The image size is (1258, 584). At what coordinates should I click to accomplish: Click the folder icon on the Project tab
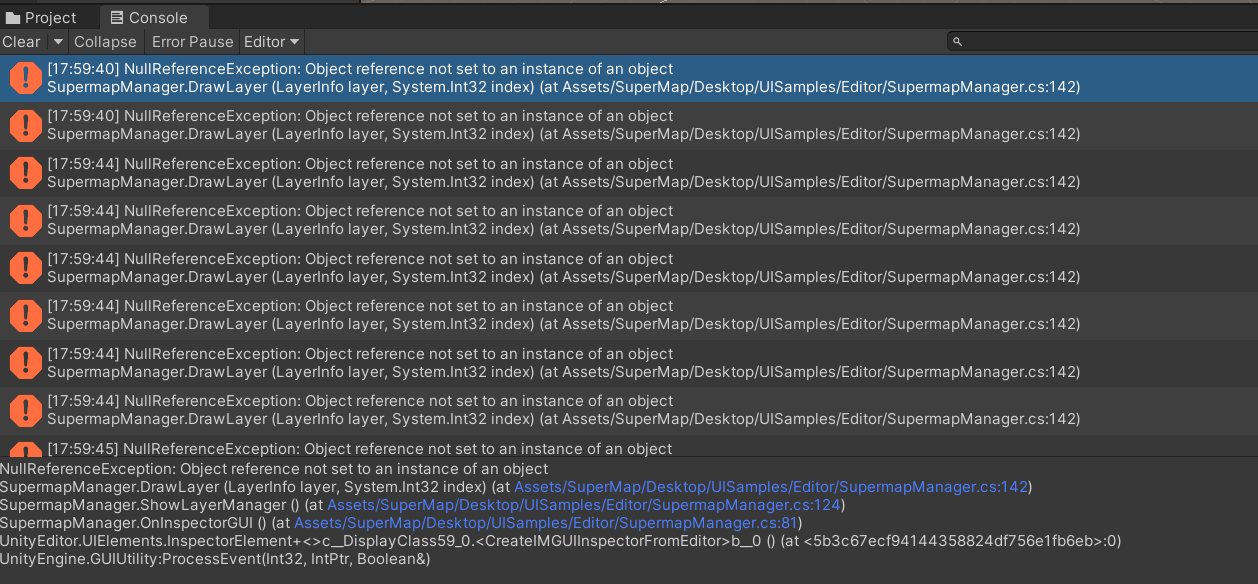13,18
